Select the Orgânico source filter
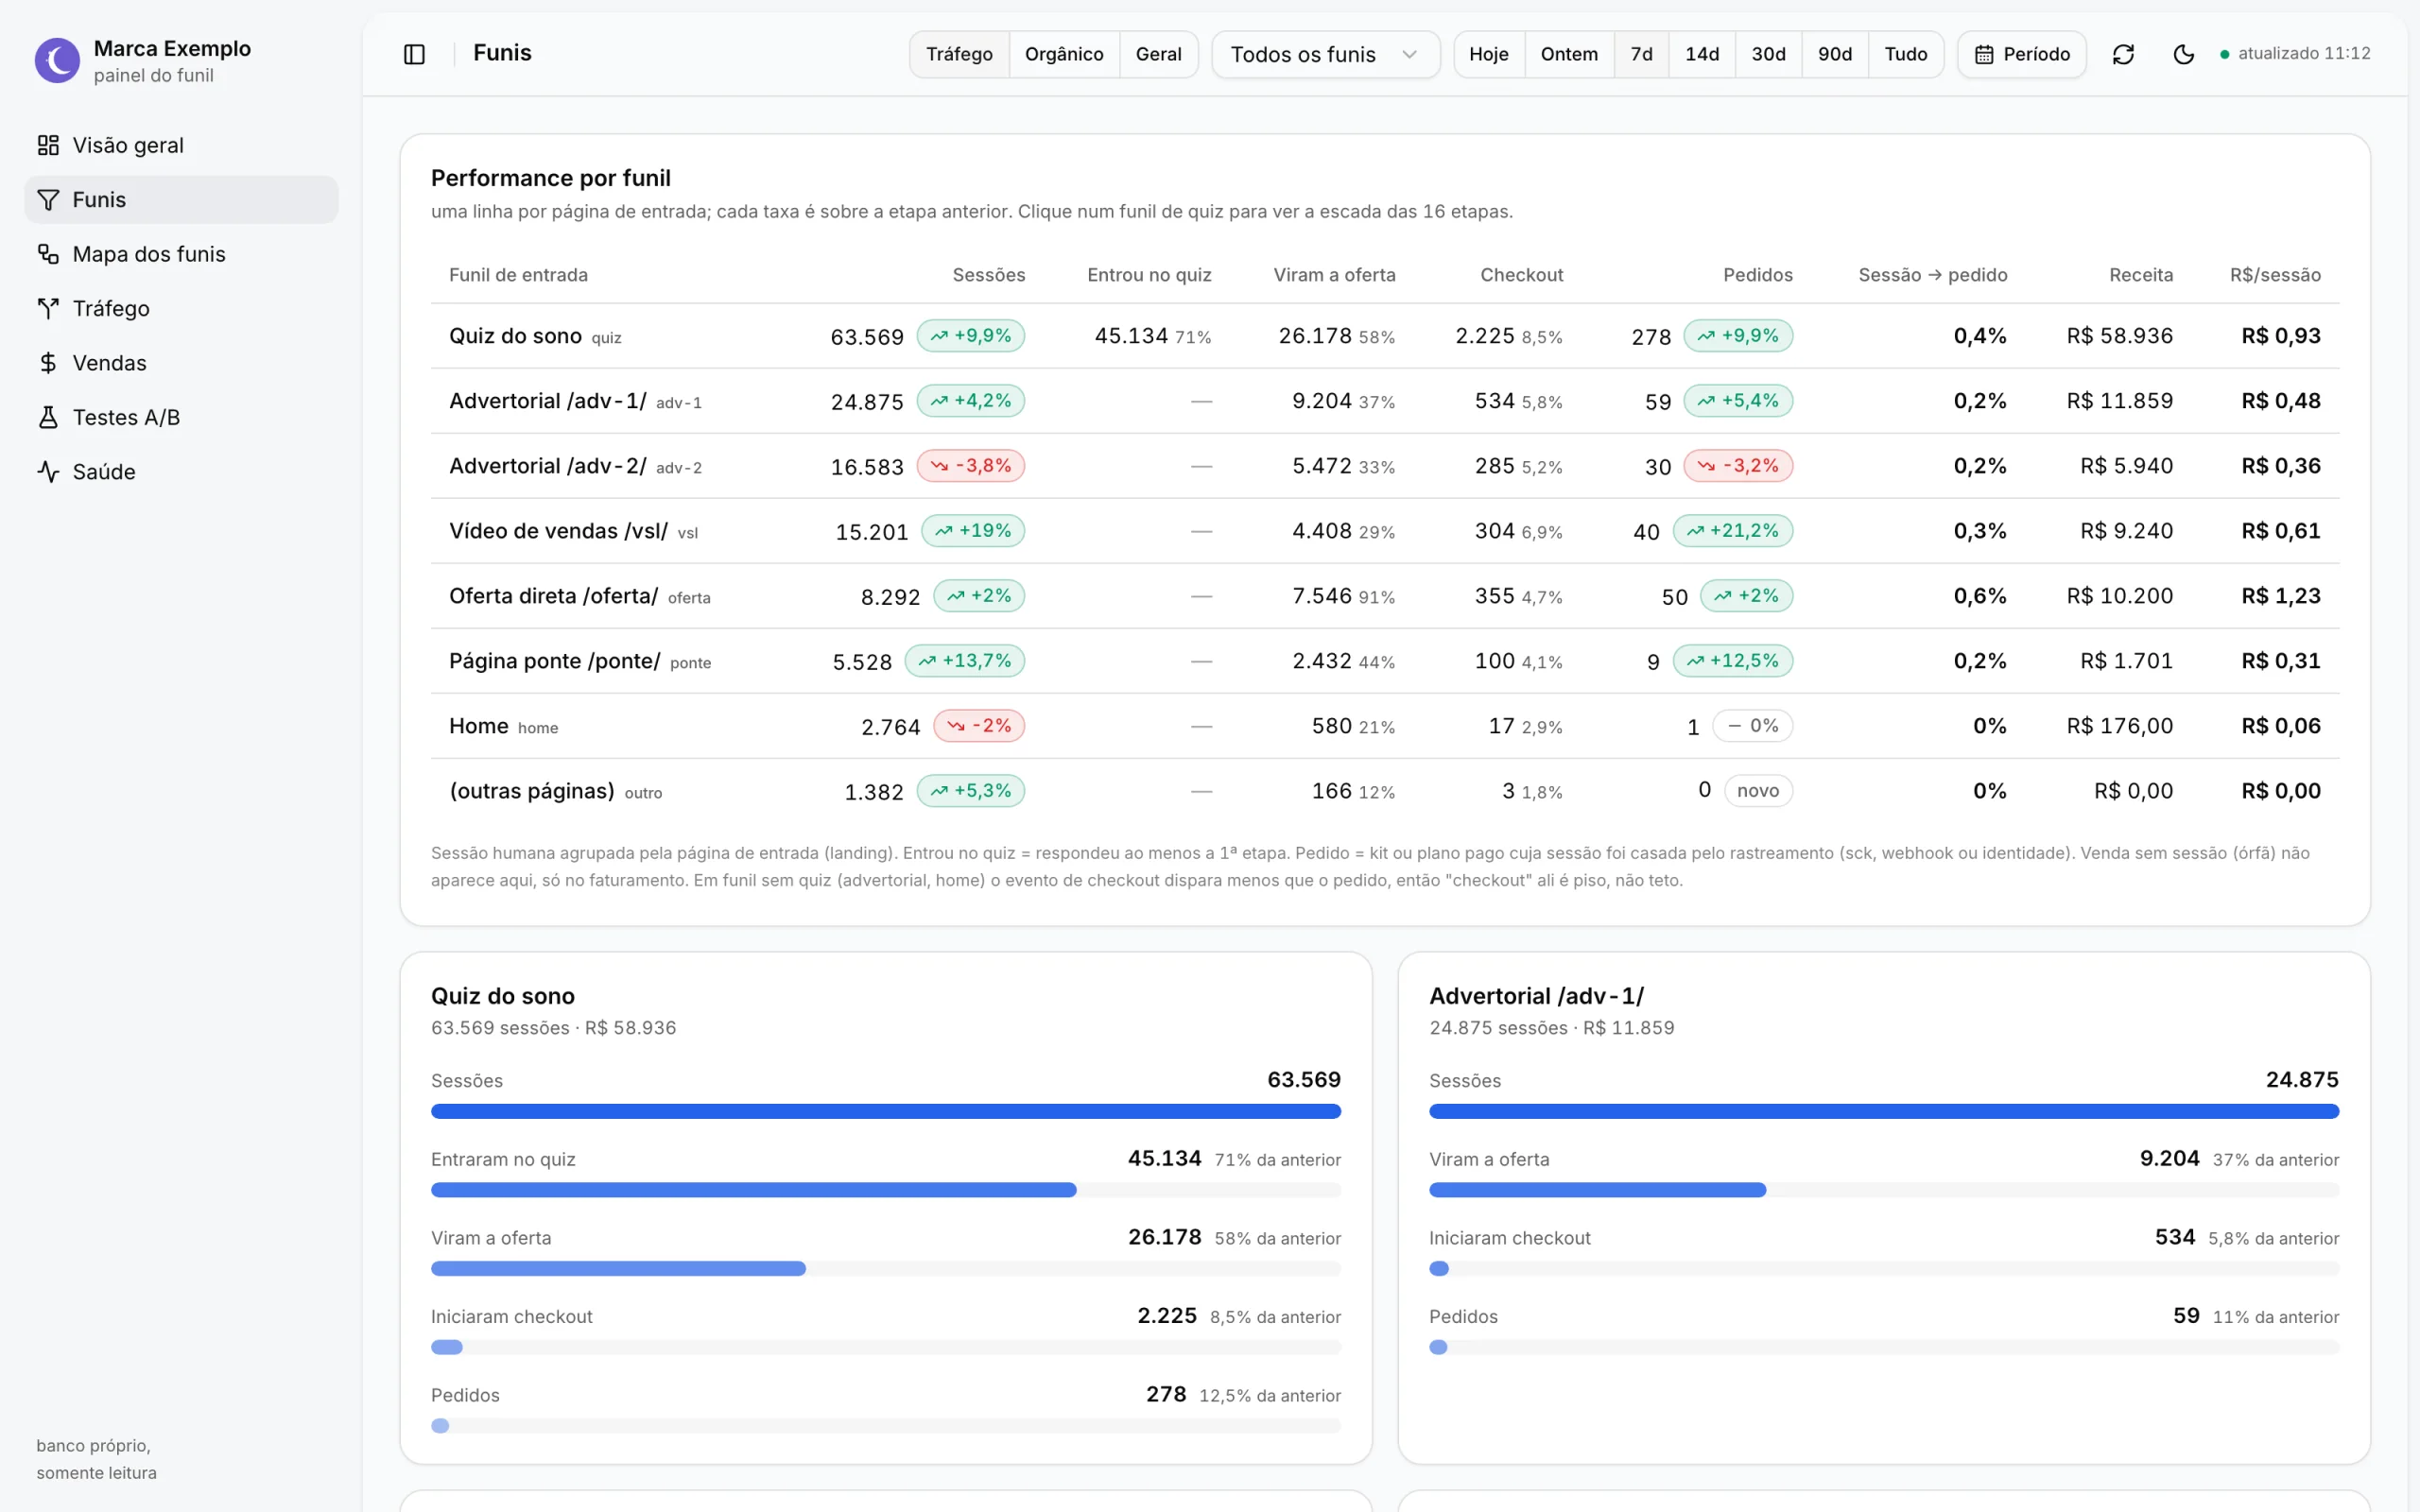The height and width of the screenshot is (1512, 2420). [1064, 54]
